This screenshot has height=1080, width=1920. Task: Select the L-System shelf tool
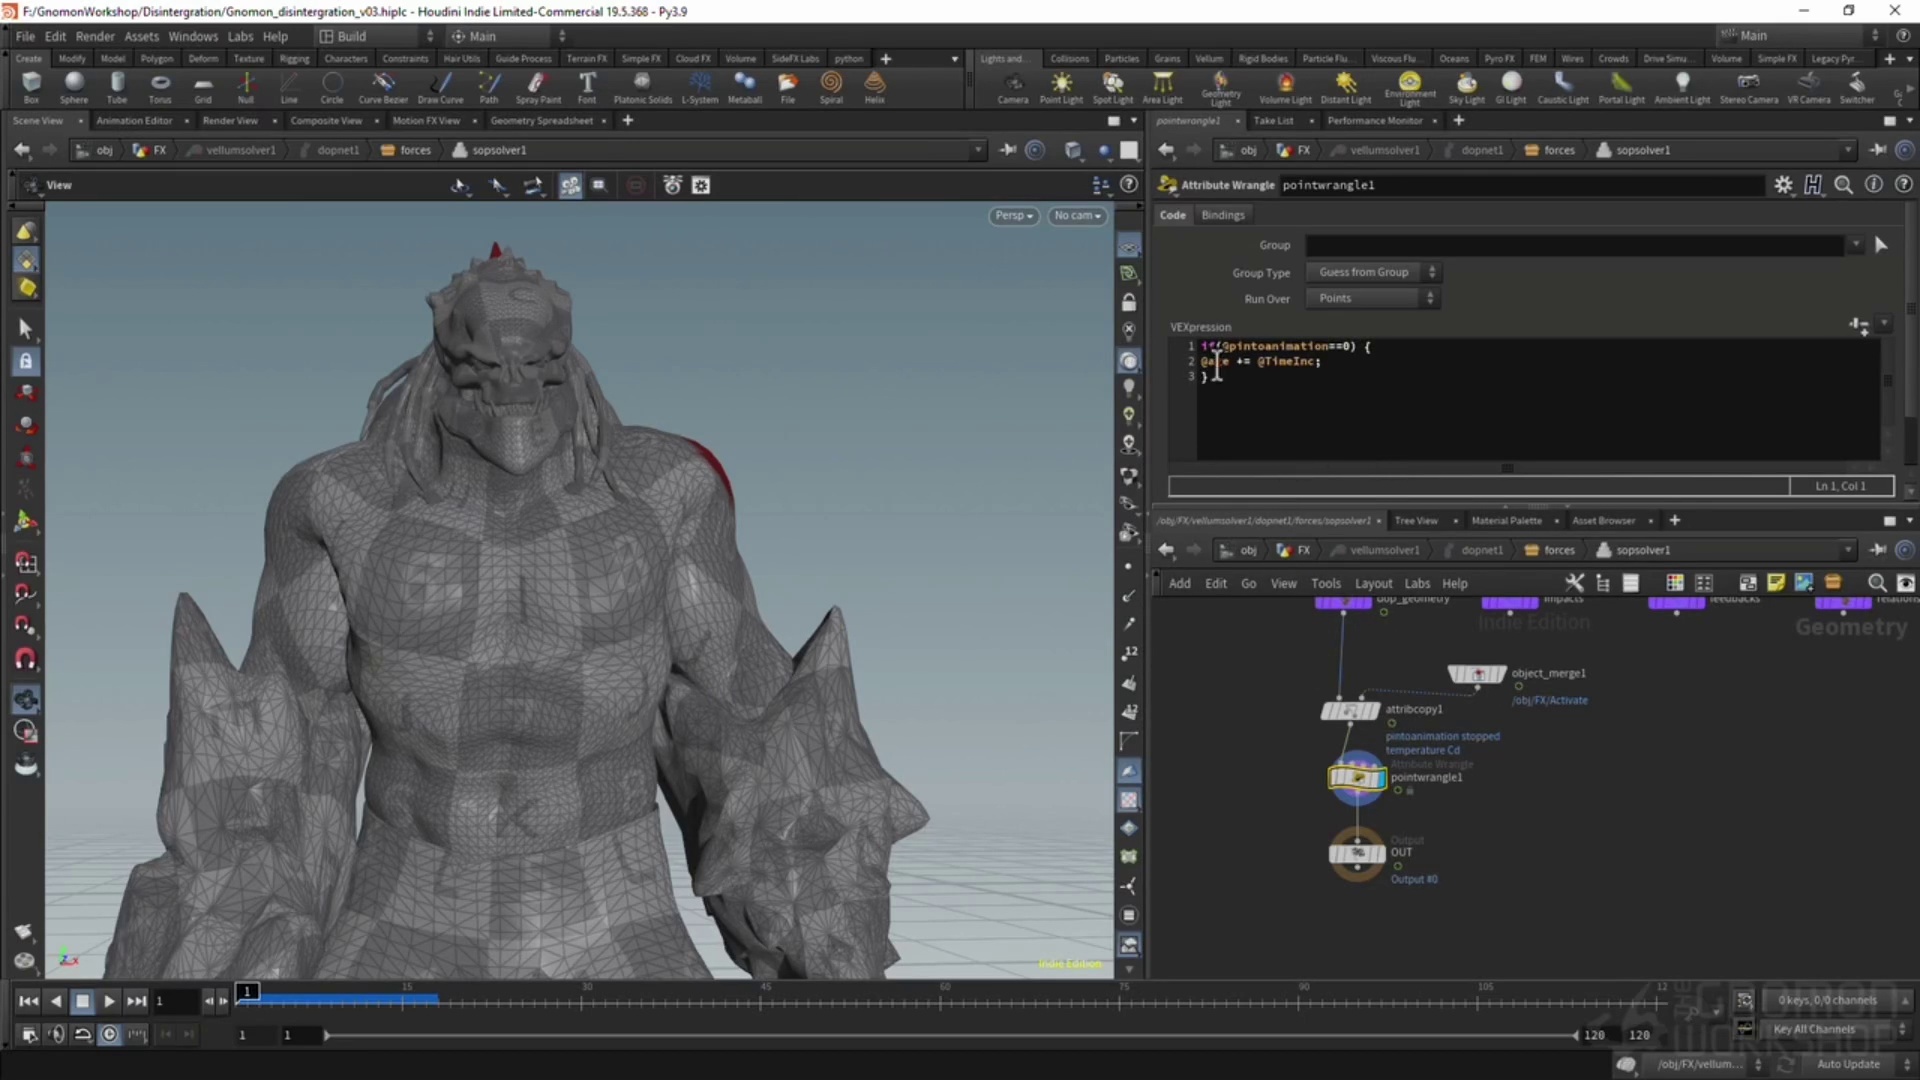pos(700,87)
